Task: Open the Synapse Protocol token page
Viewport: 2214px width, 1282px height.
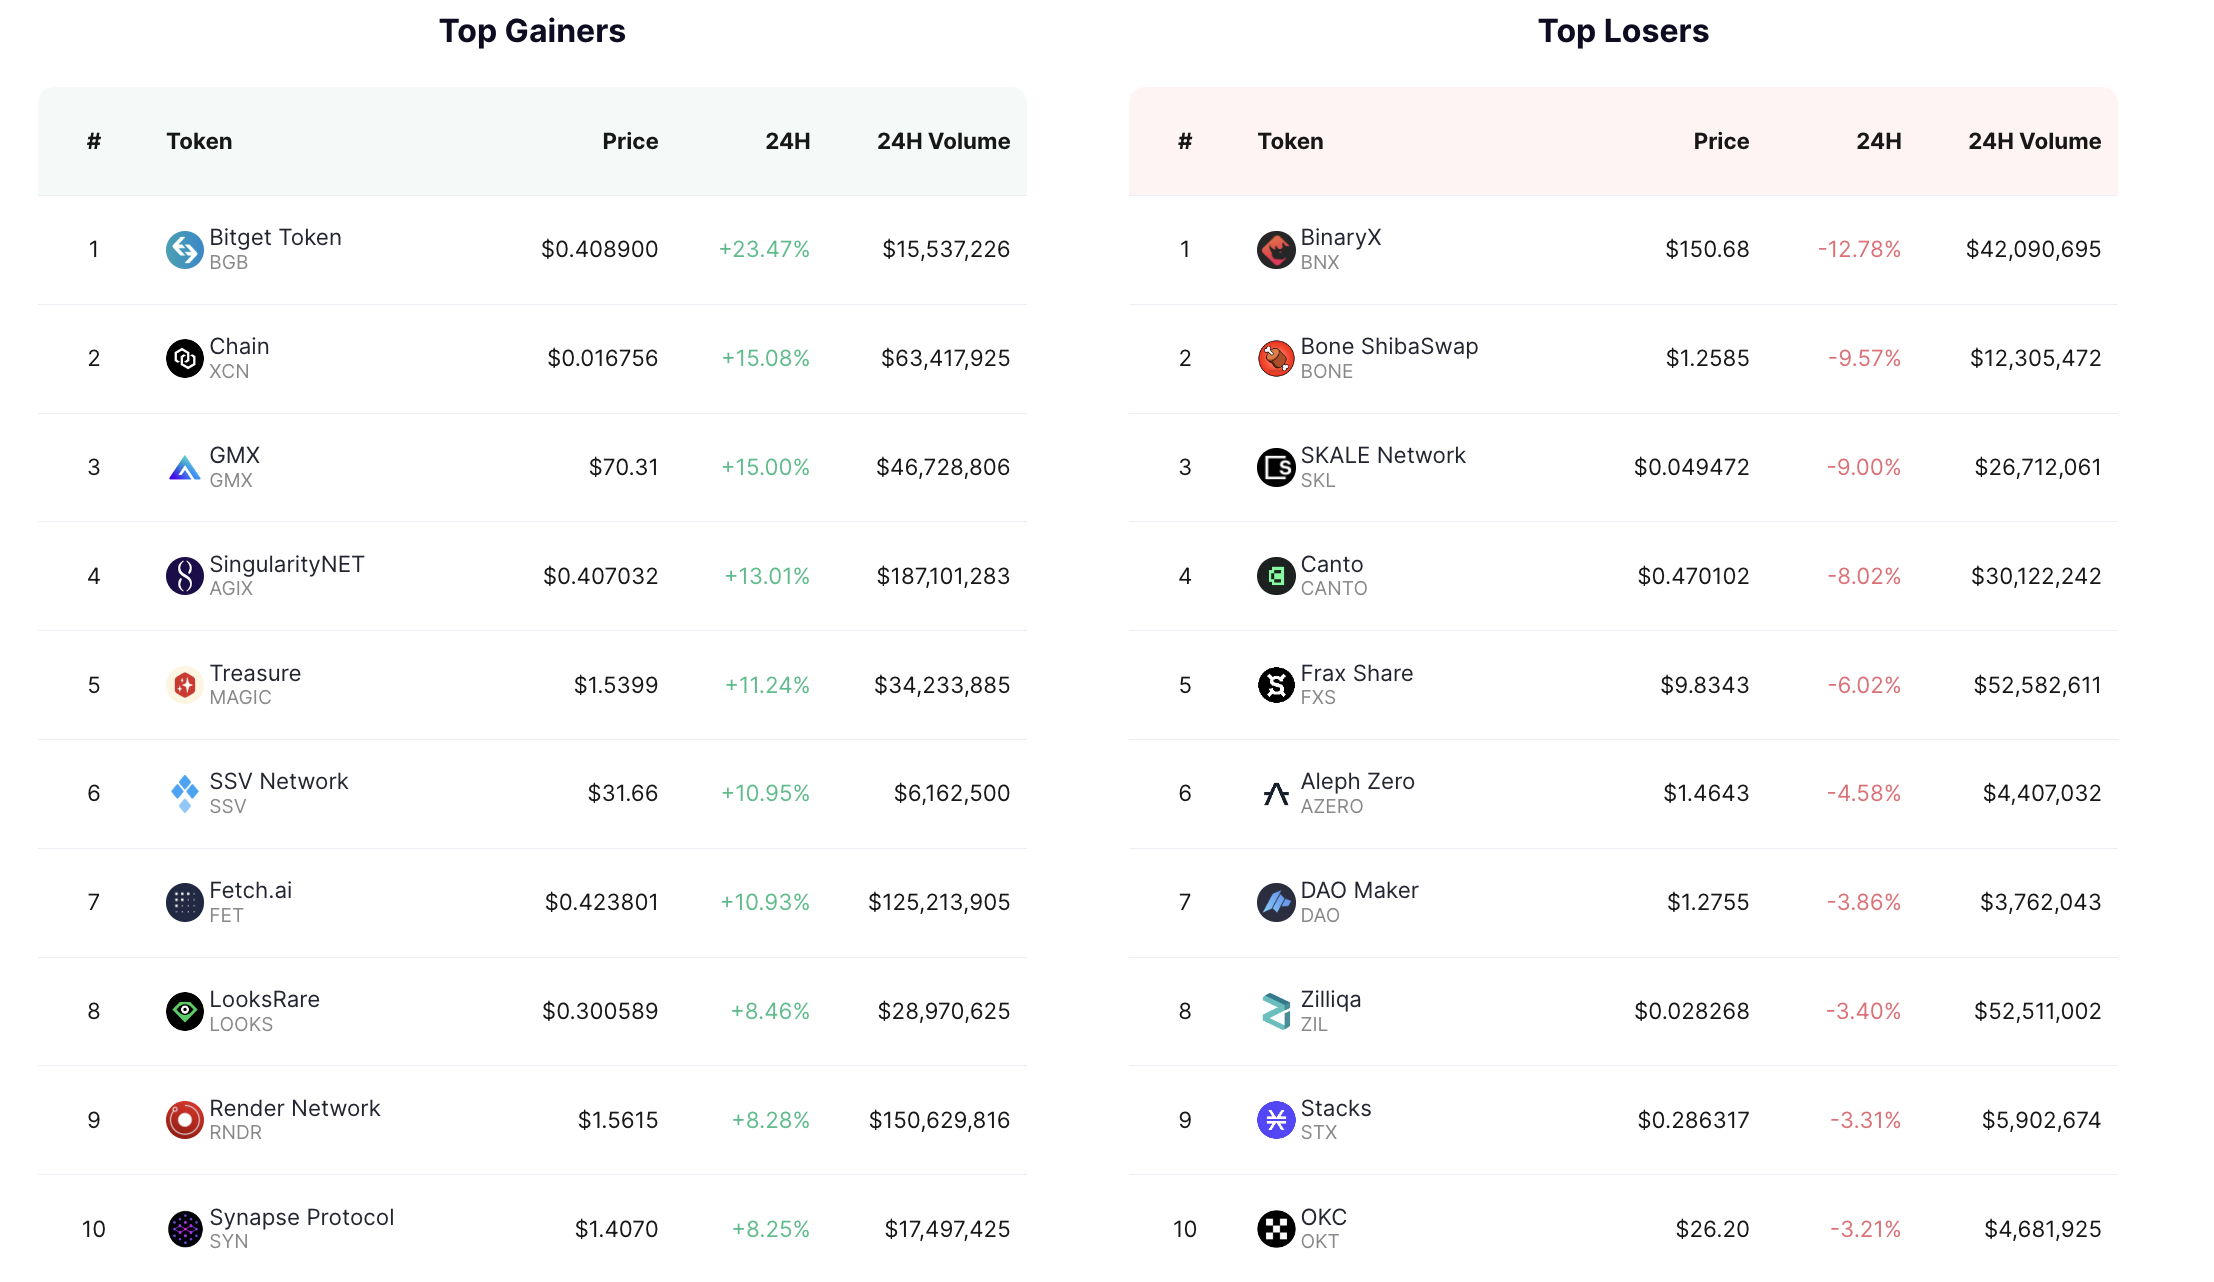Action: [x=301, y=1228]
